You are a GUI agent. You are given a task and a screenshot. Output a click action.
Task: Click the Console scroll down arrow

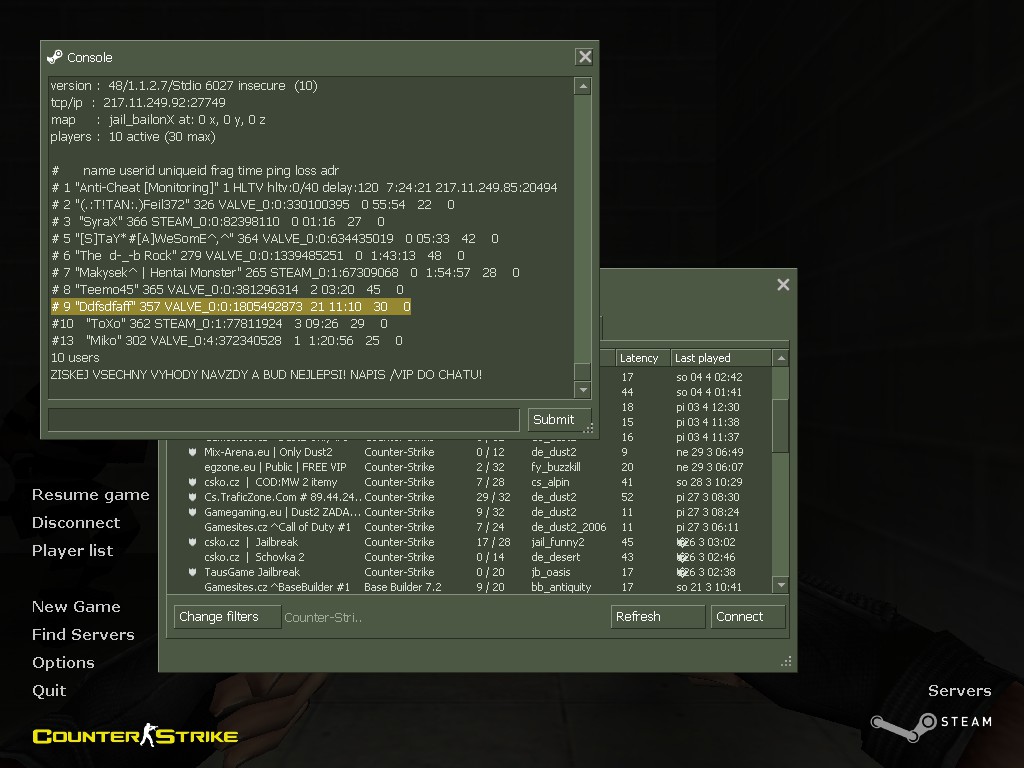[583, 390]
